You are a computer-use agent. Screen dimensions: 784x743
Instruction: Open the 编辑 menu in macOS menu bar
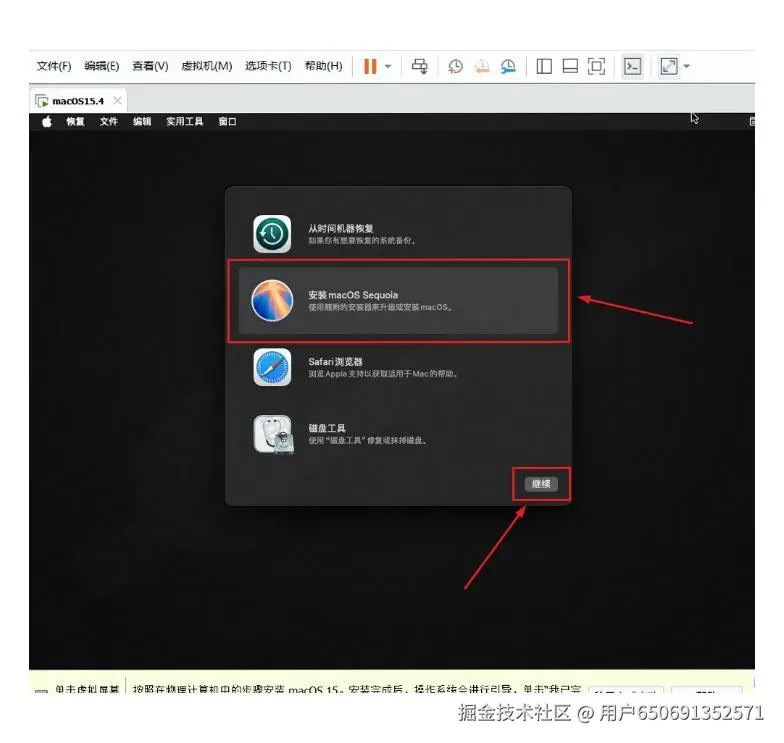click(x=142, y=122)
